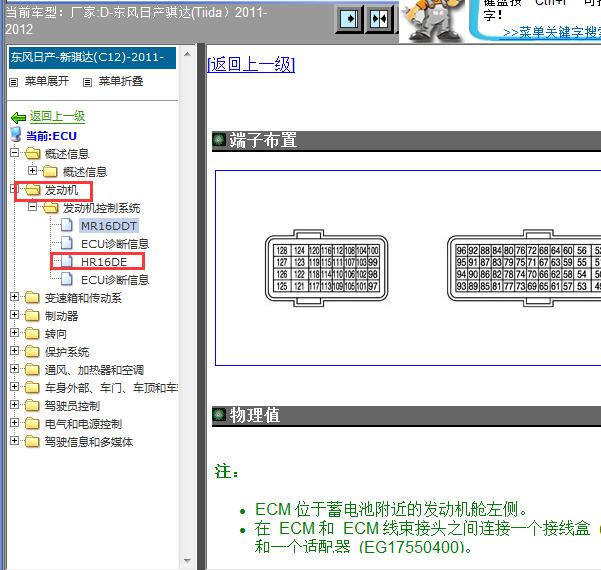Click the 当前:ECU computer icon
Image resolution: width=601 pixels, height=570 pixels.
[x=16, y=135]
